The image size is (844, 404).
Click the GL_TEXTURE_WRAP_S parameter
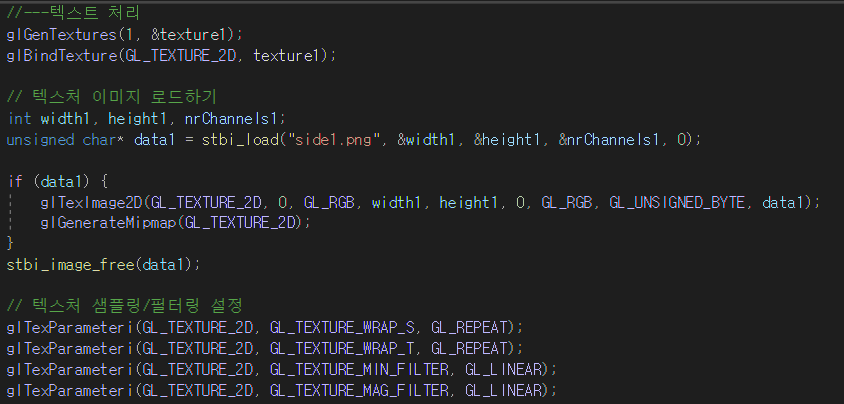pyautogui.click(x=344, y=328)
